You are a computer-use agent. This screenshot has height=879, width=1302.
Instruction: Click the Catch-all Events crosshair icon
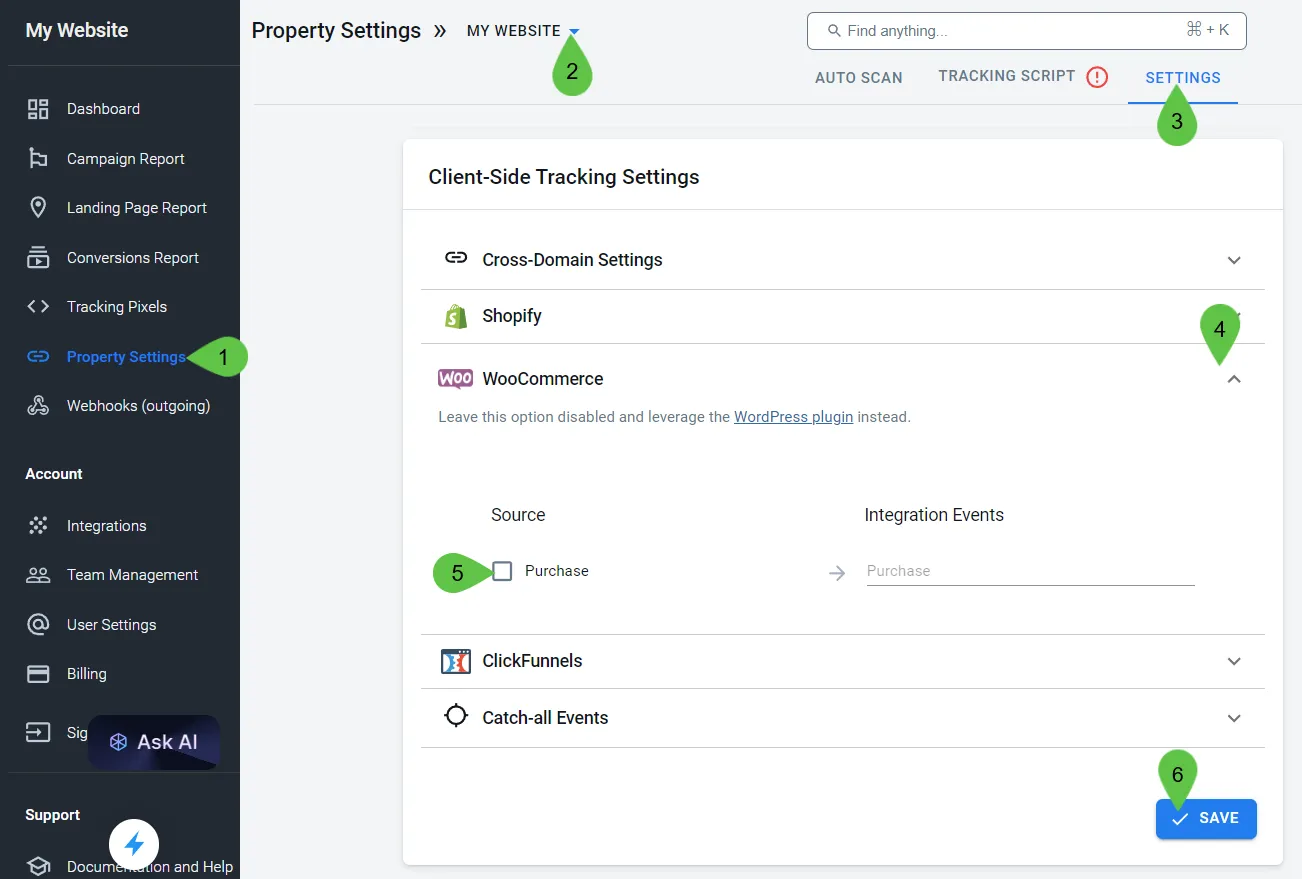coord(456,716)
